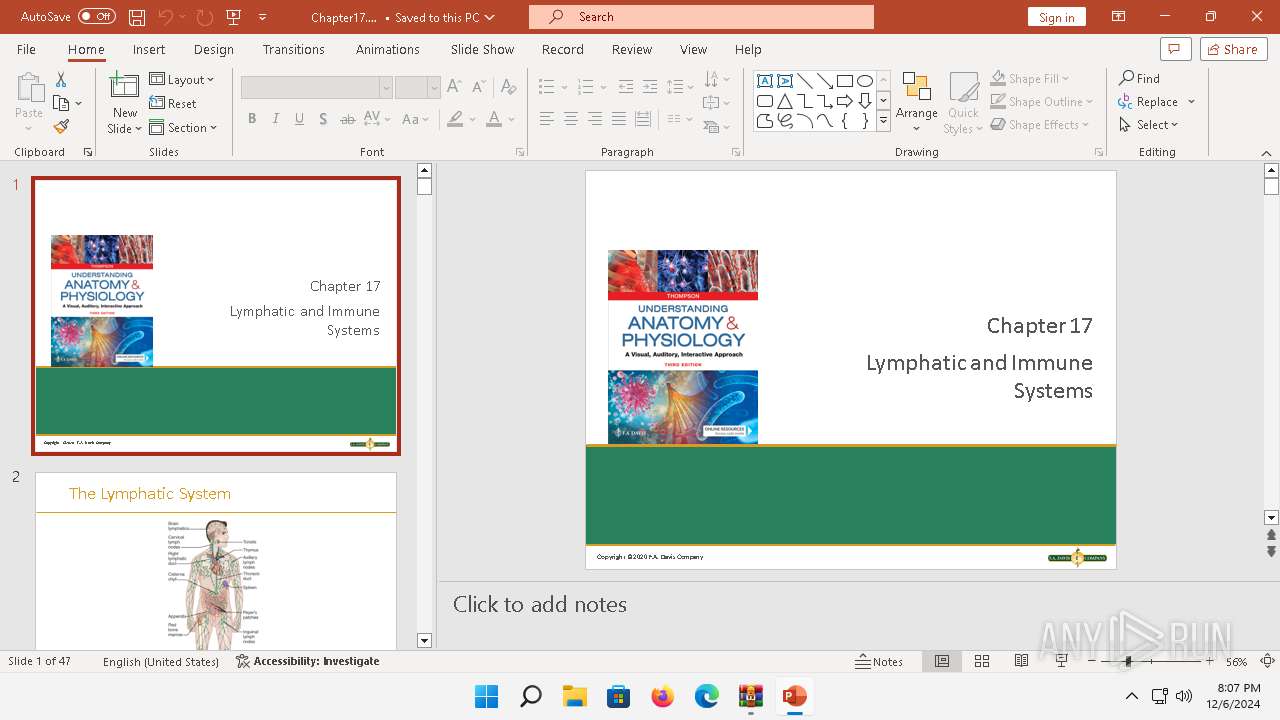Image resolution: width=1280 pixels, height=720 pixels.
Task: Click the zoom slider handle
Action: click(x=1128, y=661)
